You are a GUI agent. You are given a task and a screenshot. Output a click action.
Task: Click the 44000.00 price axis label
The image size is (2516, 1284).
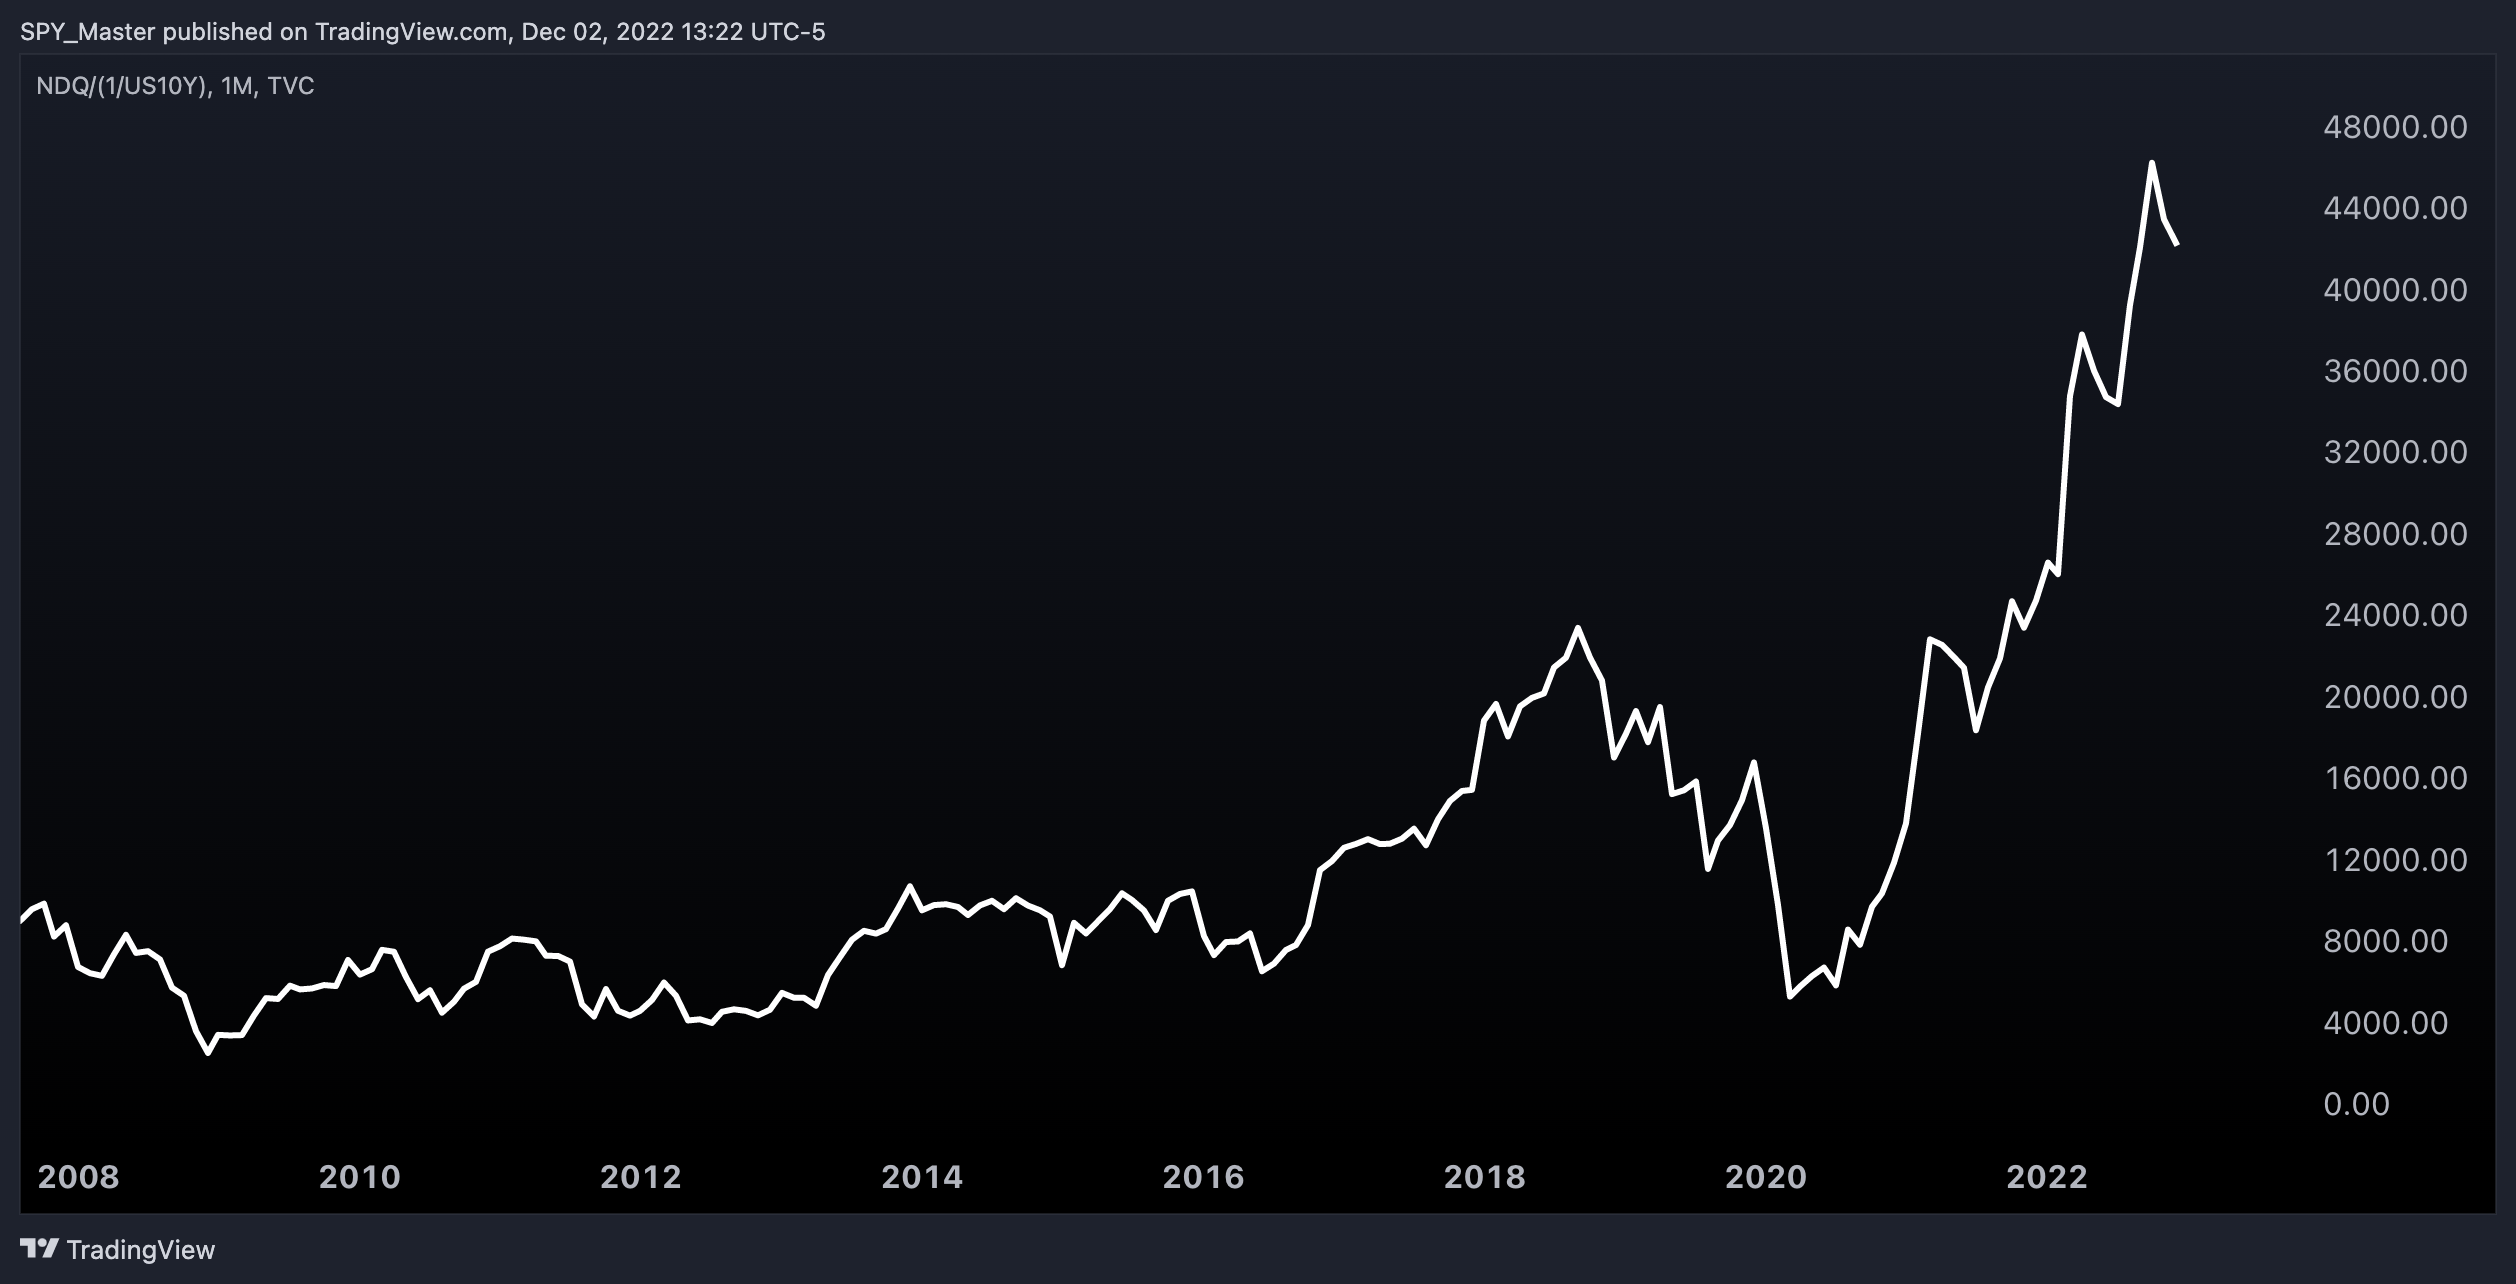pyautogui.click(x=2395, y=208)
